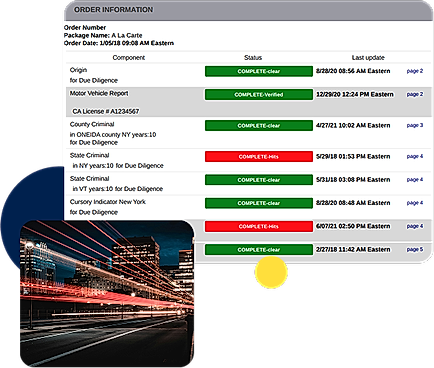Image resolution: width=434 pixels, height=368 pixels.
Task: Click Package Name: A La Carte text
Action: point(103,35)
